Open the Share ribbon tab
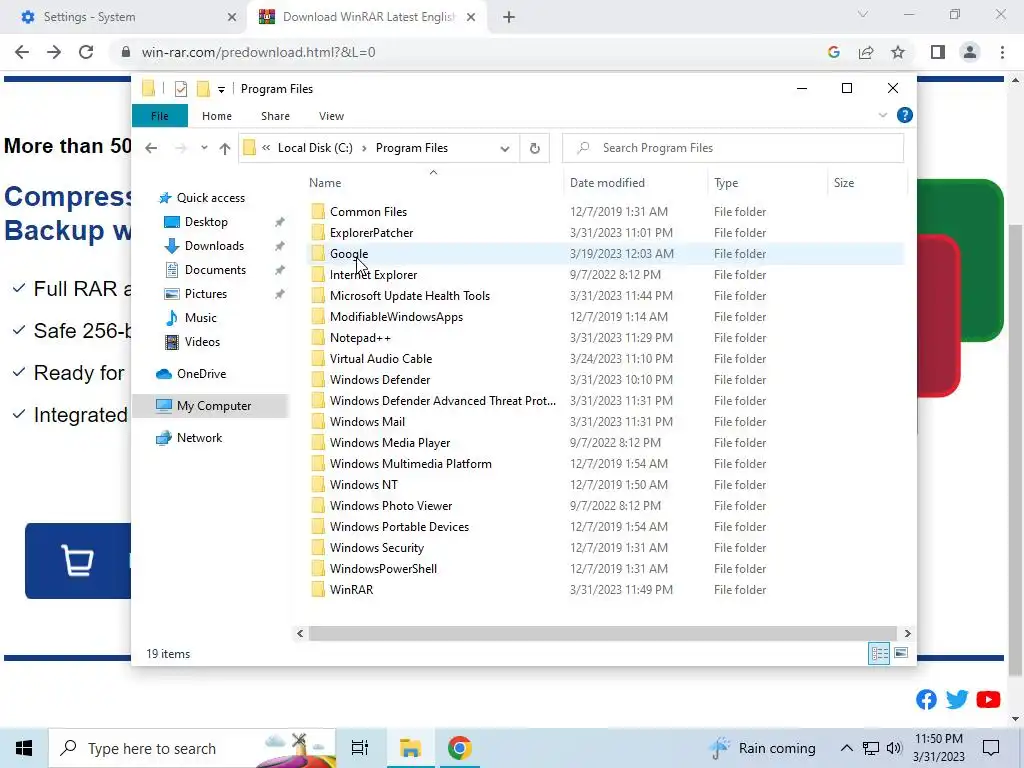 pos(275,116)
